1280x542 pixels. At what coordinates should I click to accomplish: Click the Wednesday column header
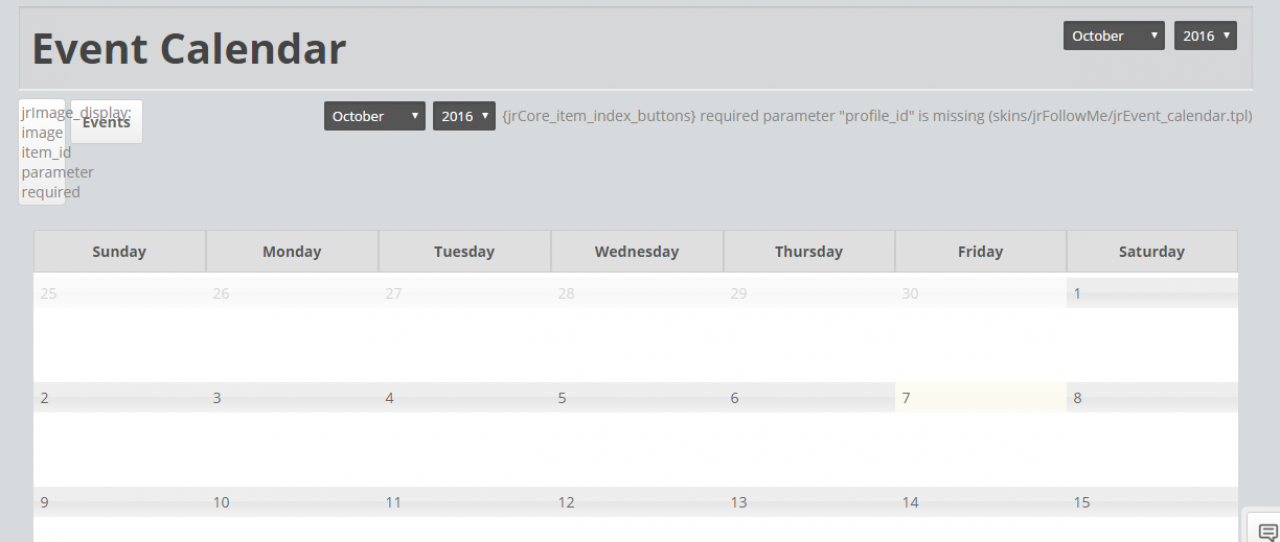(636, 252)
